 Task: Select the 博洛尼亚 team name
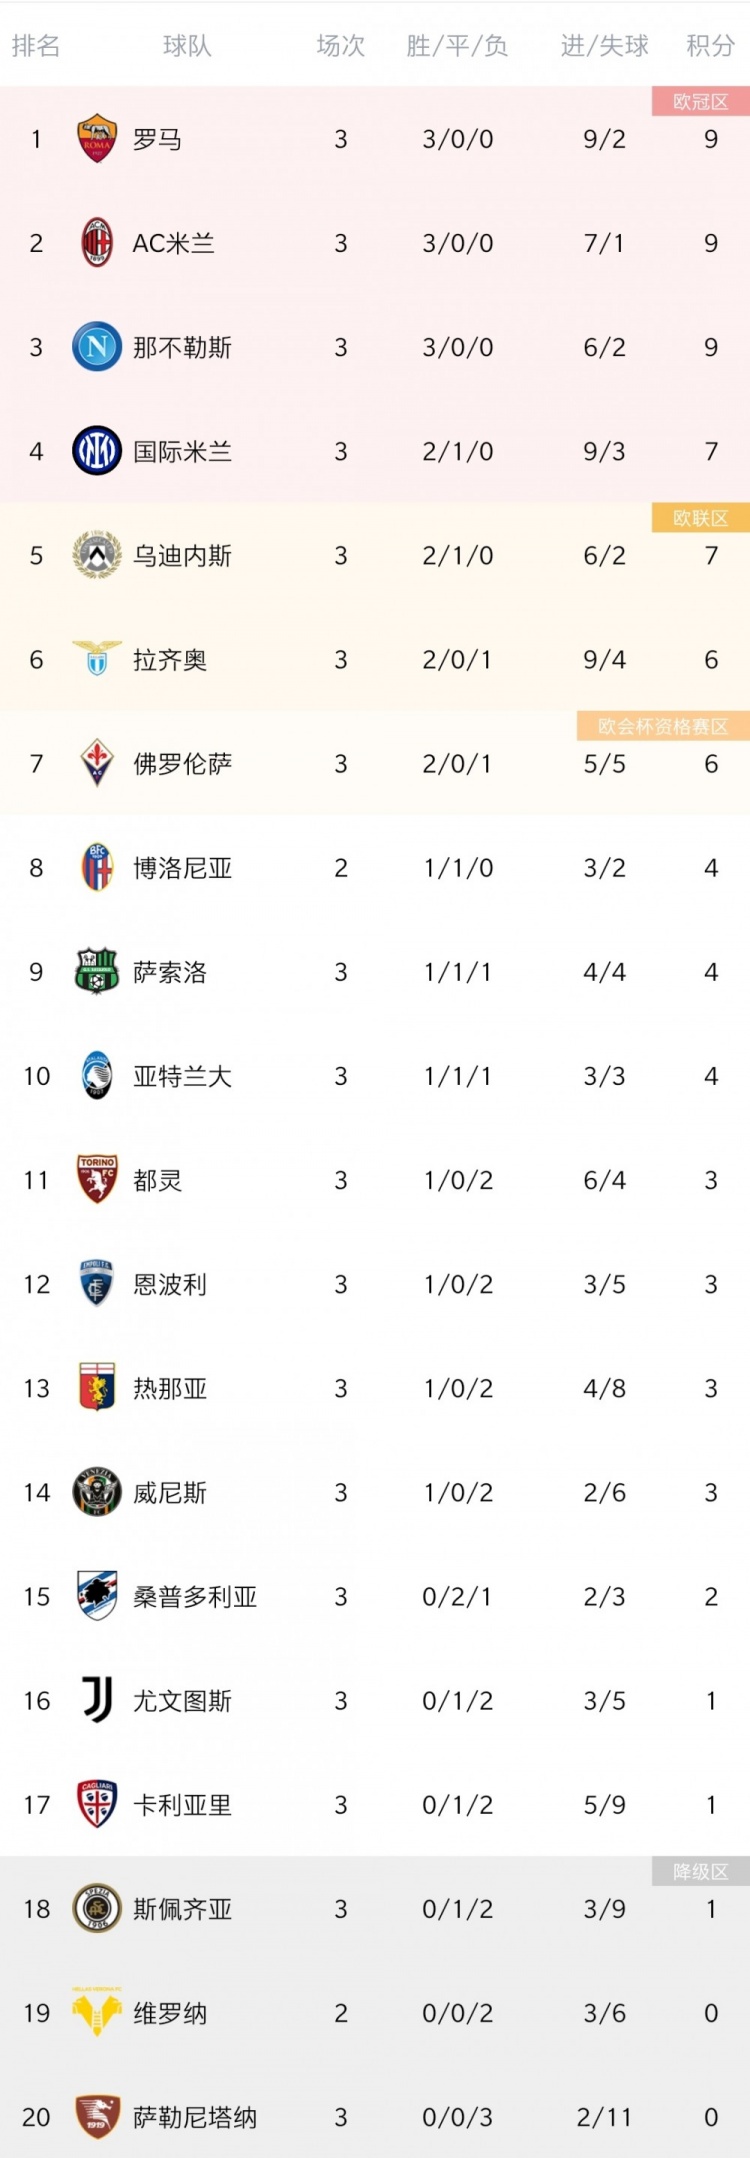183,868
